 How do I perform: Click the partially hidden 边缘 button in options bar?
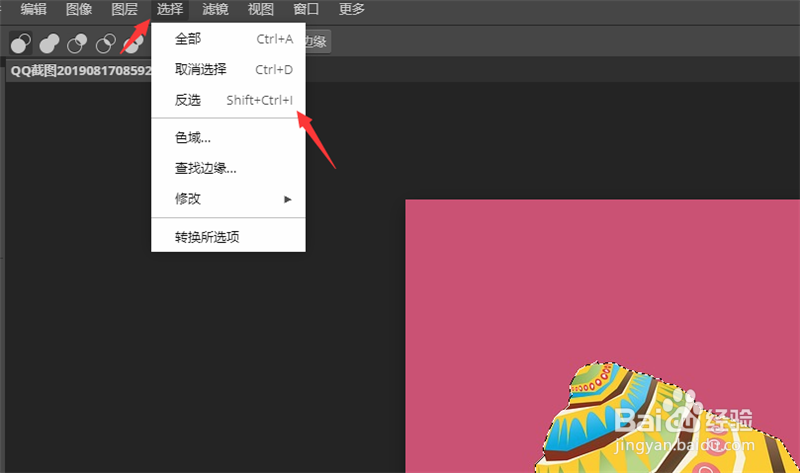point(318,42)
